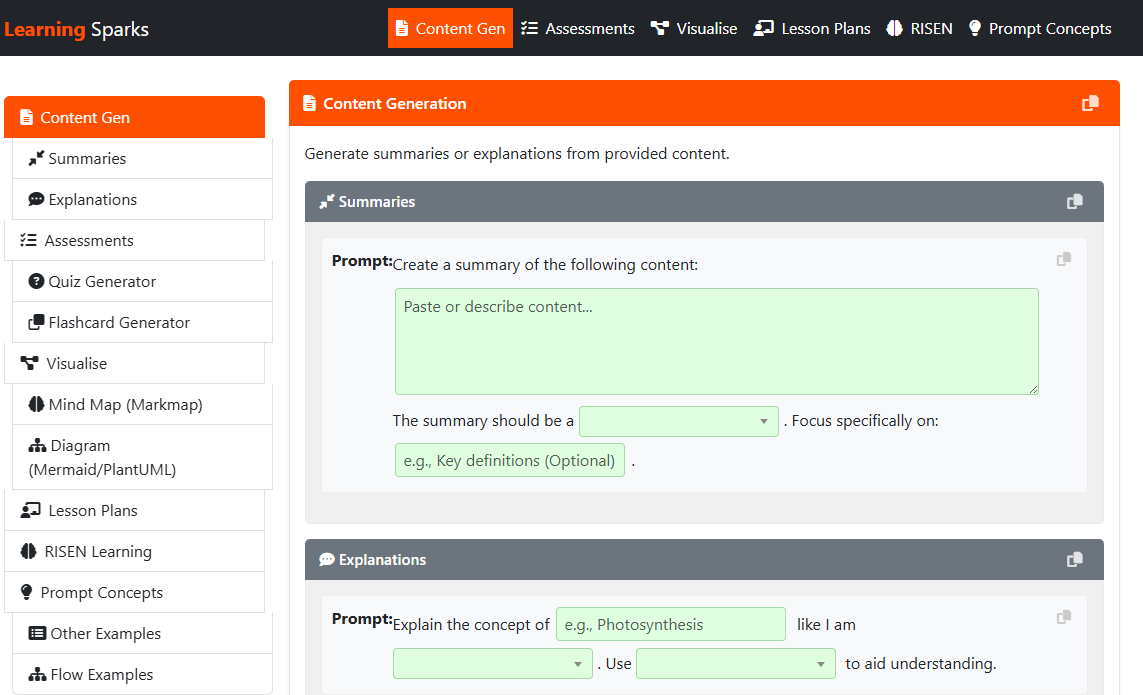Click the Paste or describe content text area

click(x=717, y=341)
